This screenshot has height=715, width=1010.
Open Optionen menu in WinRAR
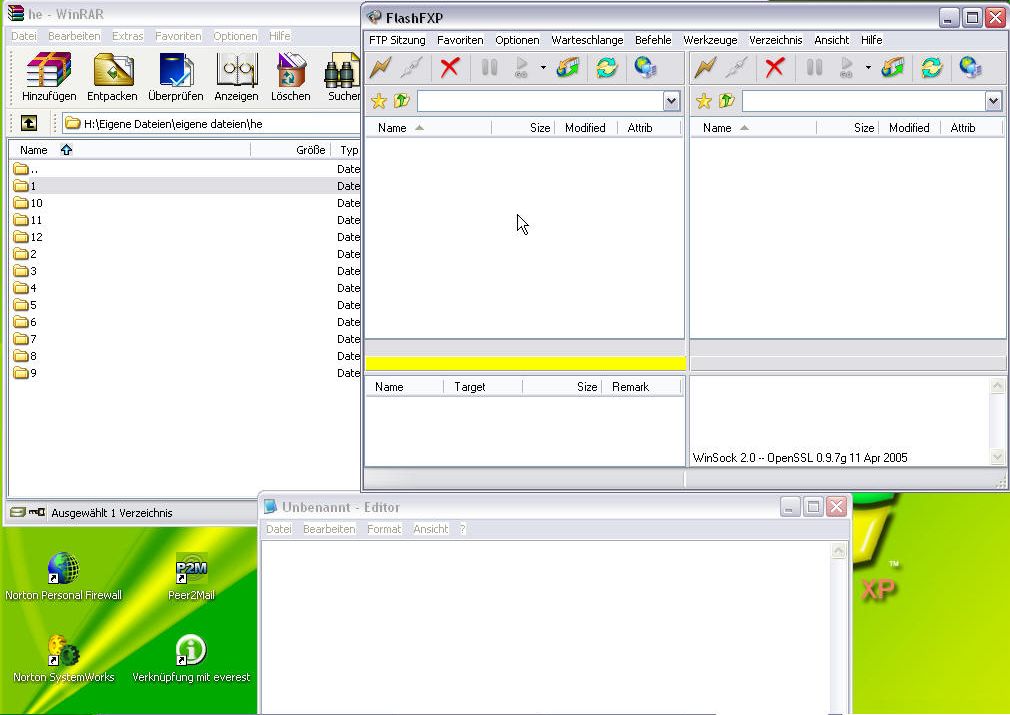pos(235,36)
